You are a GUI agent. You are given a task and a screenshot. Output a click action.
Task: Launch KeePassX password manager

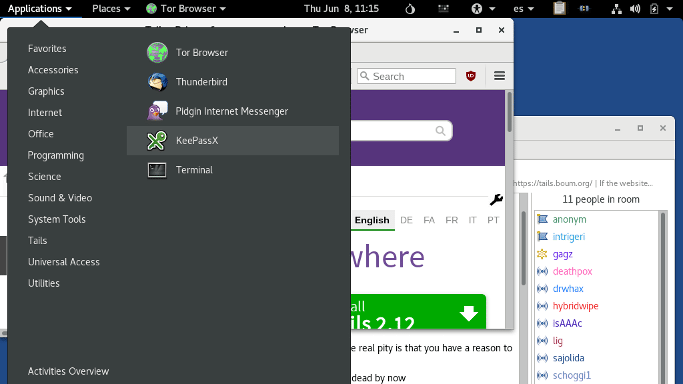[233, 140]
